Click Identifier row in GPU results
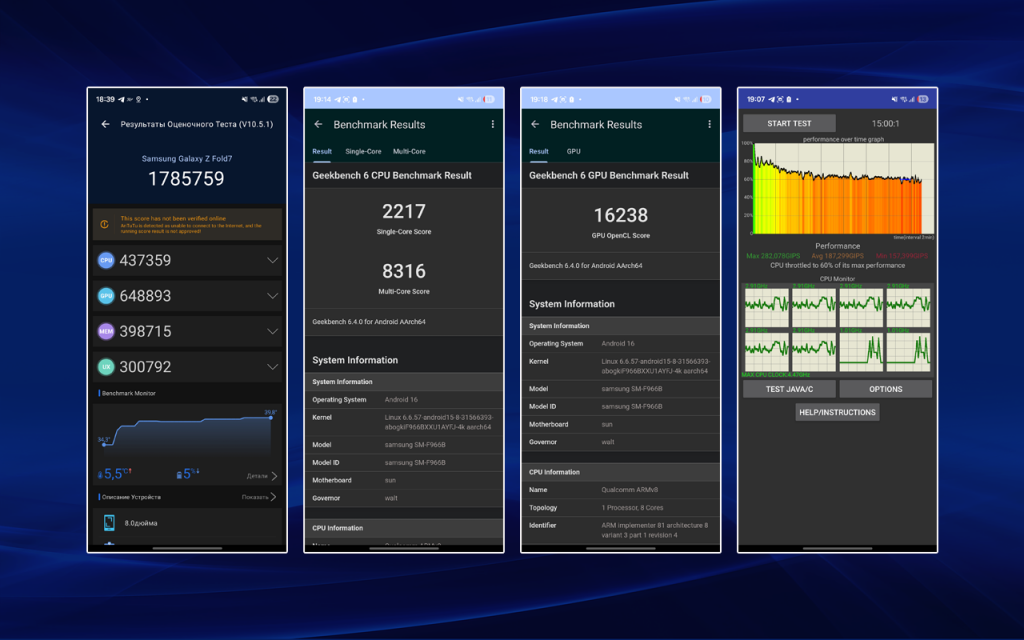The height and width of the screenshot is (640, 1024). click(x=620, y=530)
